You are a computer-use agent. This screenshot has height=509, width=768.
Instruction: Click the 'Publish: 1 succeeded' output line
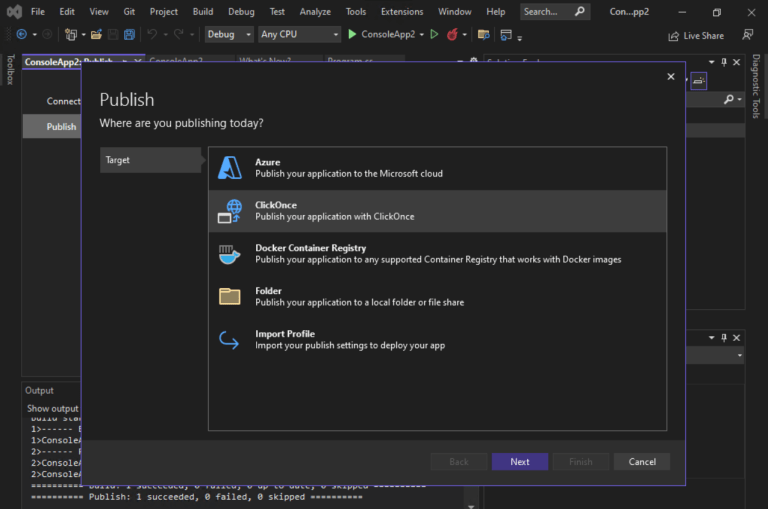(196, 497)
